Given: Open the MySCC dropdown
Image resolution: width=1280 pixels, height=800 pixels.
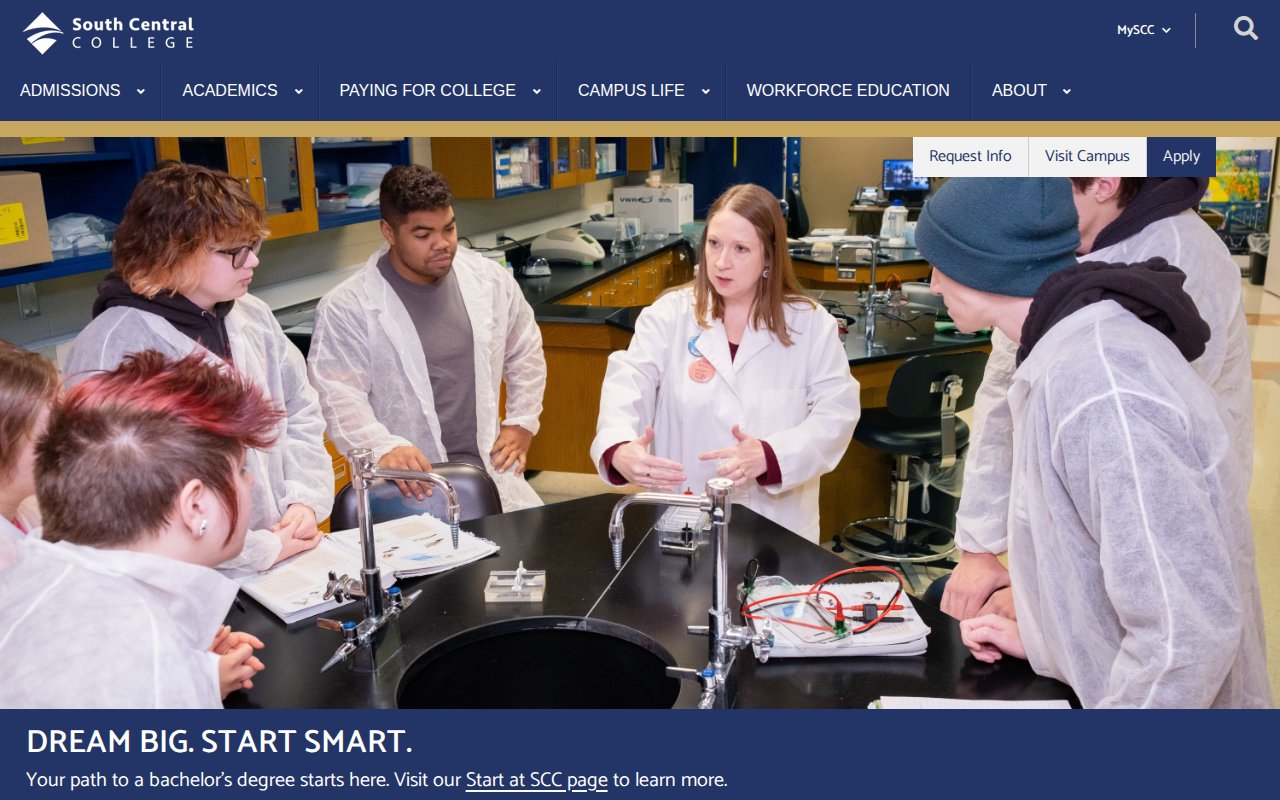Looking at the screenshot, I should coord(1144,30).
